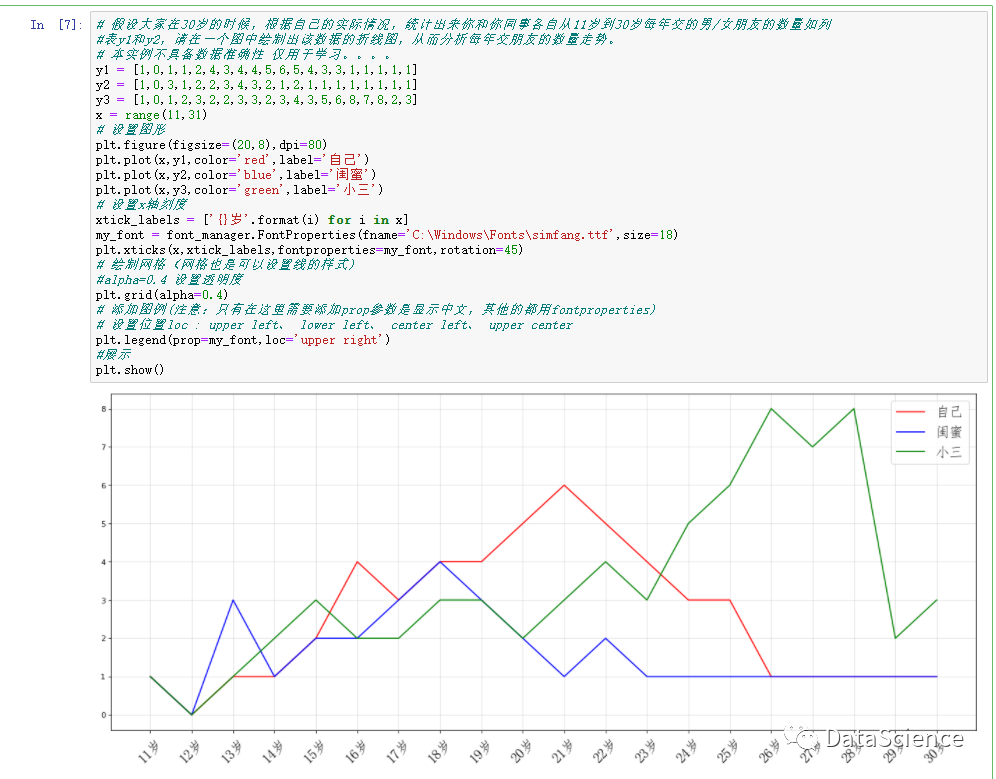Click the first comment line mentioning 30岁

pyautogui.click(x=464, y=25)
